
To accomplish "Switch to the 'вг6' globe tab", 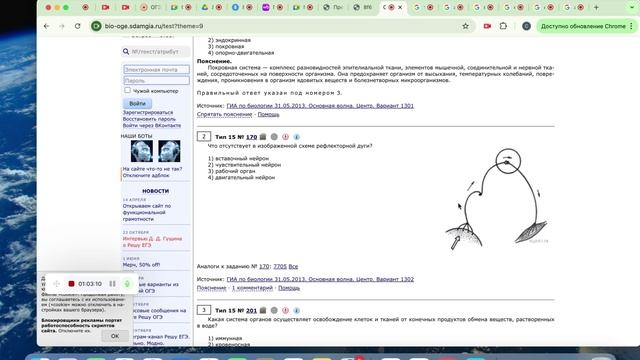I will (x=363, y=7).
